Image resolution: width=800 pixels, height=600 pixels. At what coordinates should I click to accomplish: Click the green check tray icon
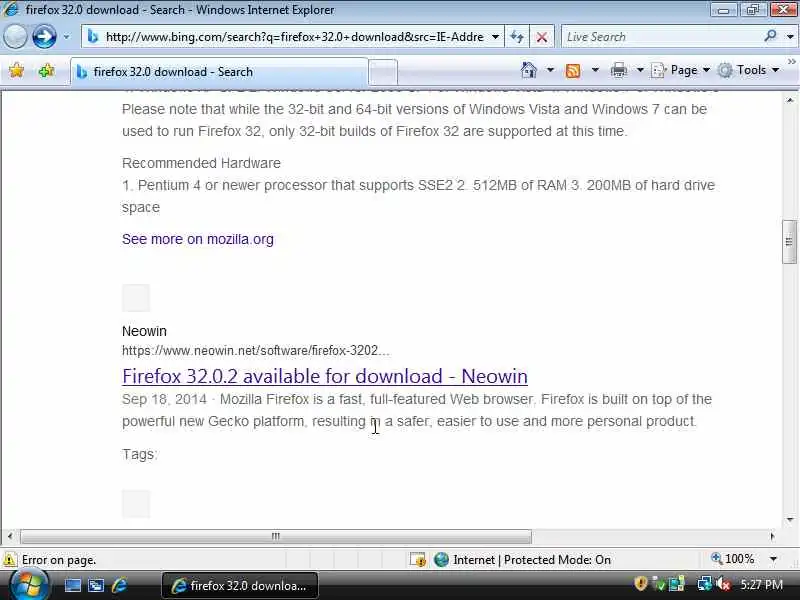click(659, 583)
